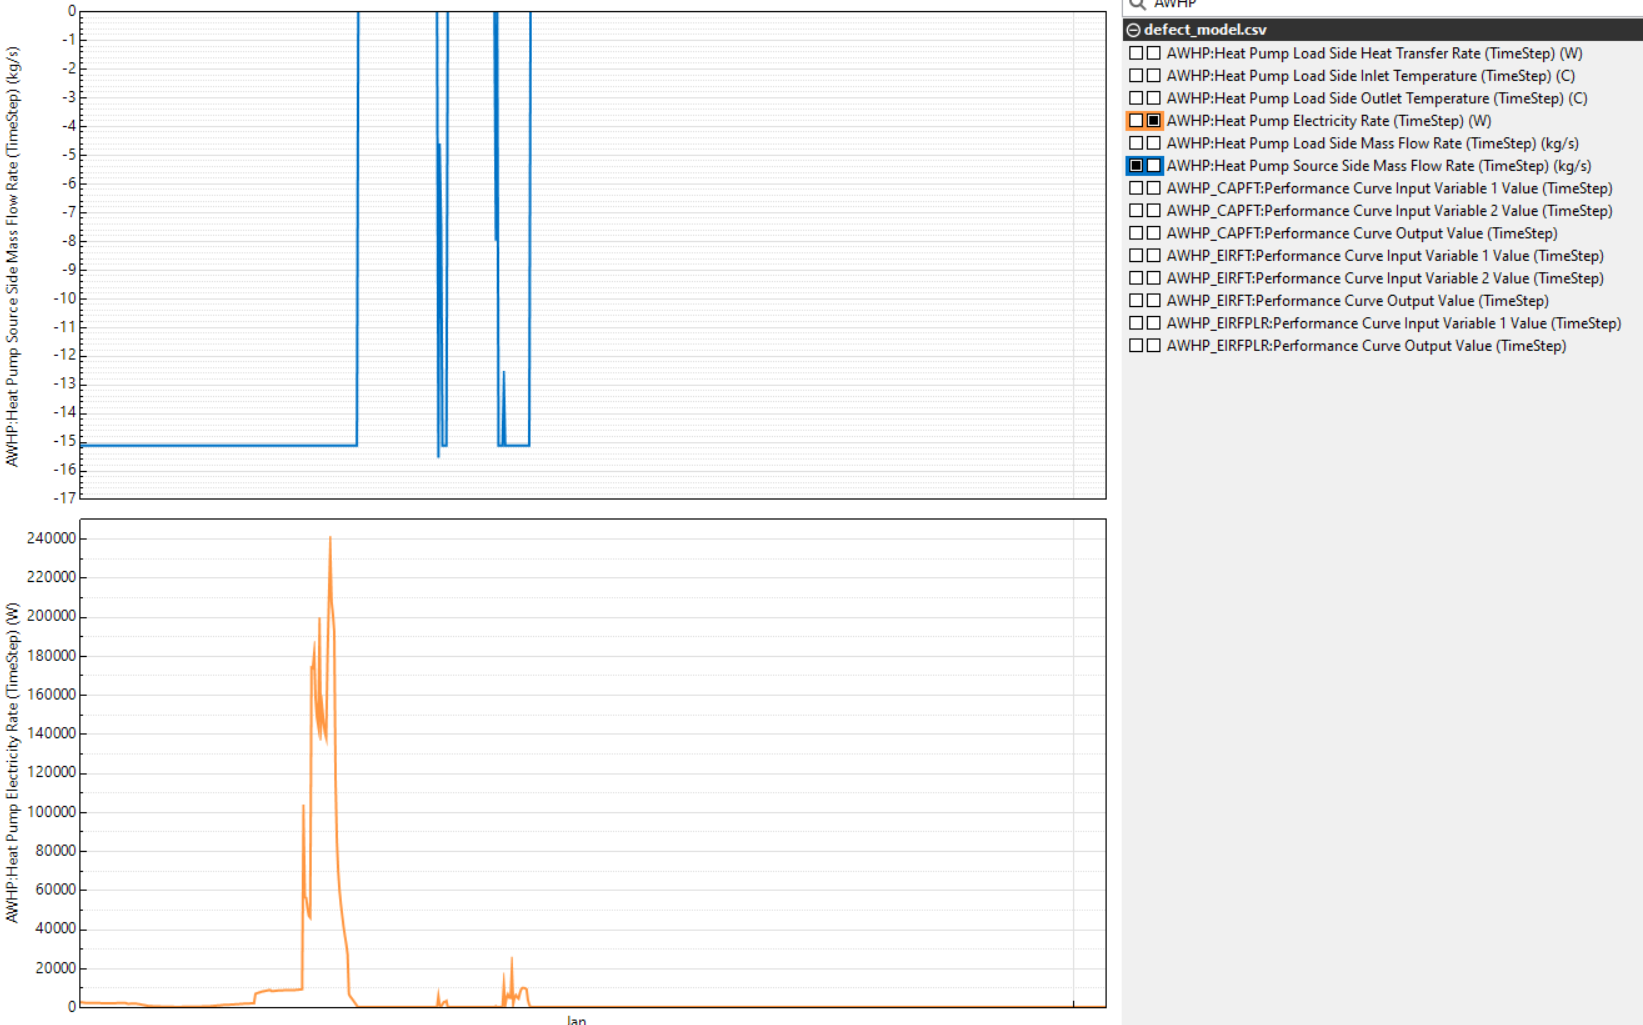Tick second checkbox for AWHP_CAPFT Input Variable 2
This screenshot has width=1643, height=1025.
click(x=1154, y=211)
